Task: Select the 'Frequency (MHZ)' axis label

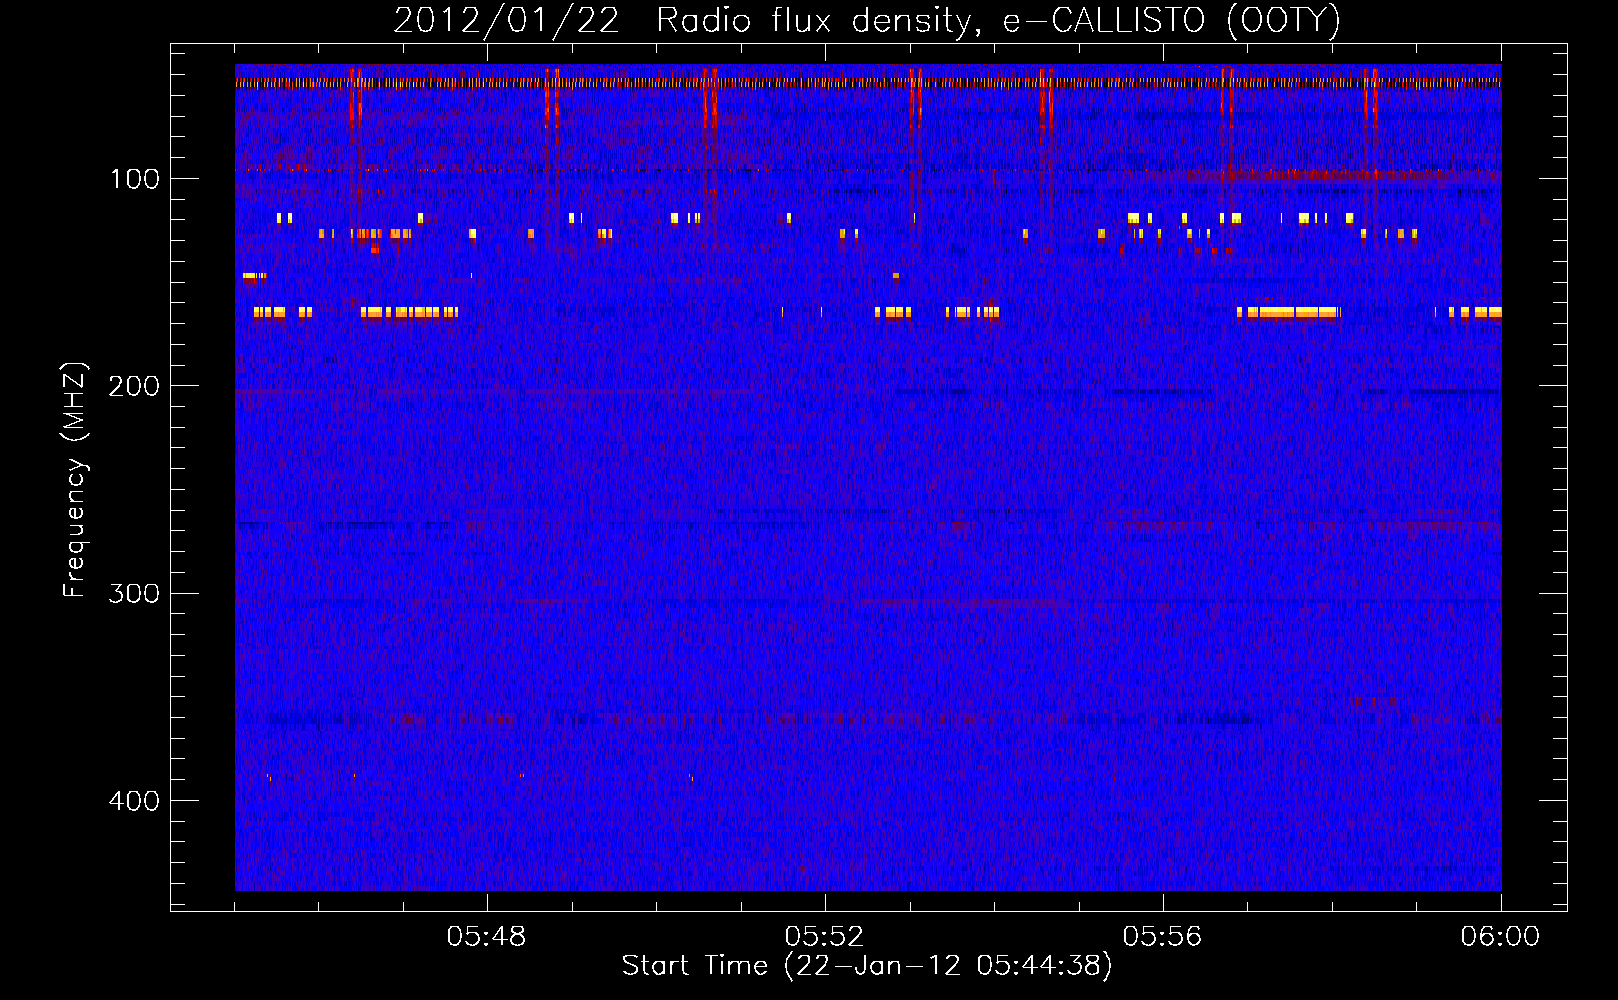Action: 75,480
